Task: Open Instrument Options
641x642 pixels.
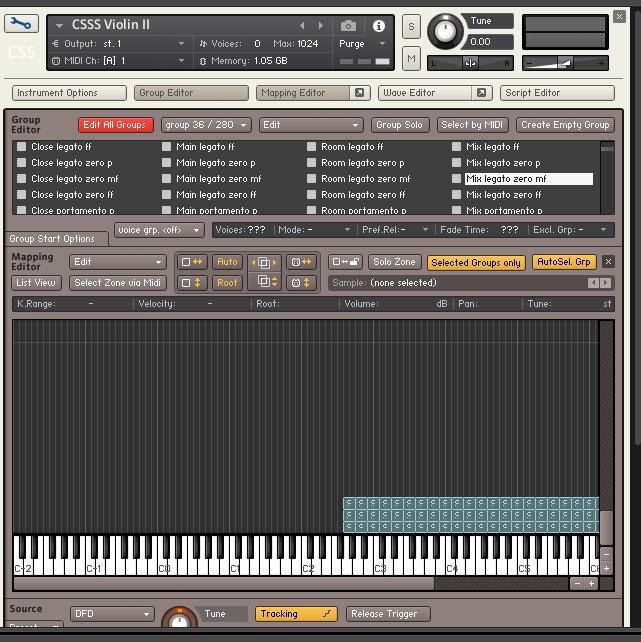Action: (x=69, y=93)
